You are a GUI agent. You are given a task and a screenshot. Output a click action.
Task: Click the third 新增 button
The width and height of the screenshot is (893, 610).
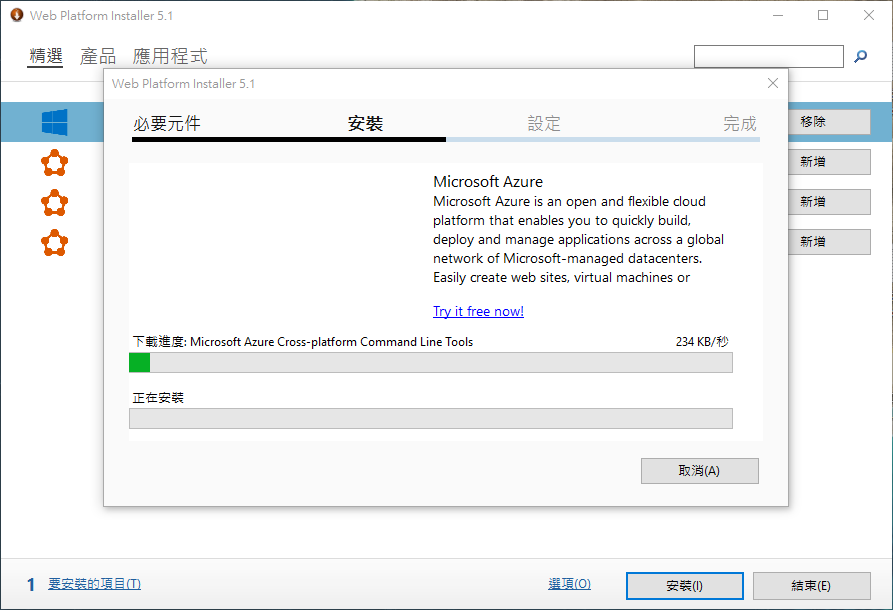click(829, 241)
